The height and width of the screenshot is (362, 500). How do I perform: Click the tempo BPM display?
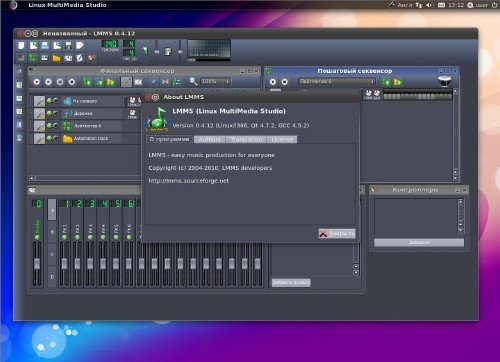pyautogui.click(x=110, y=44)
